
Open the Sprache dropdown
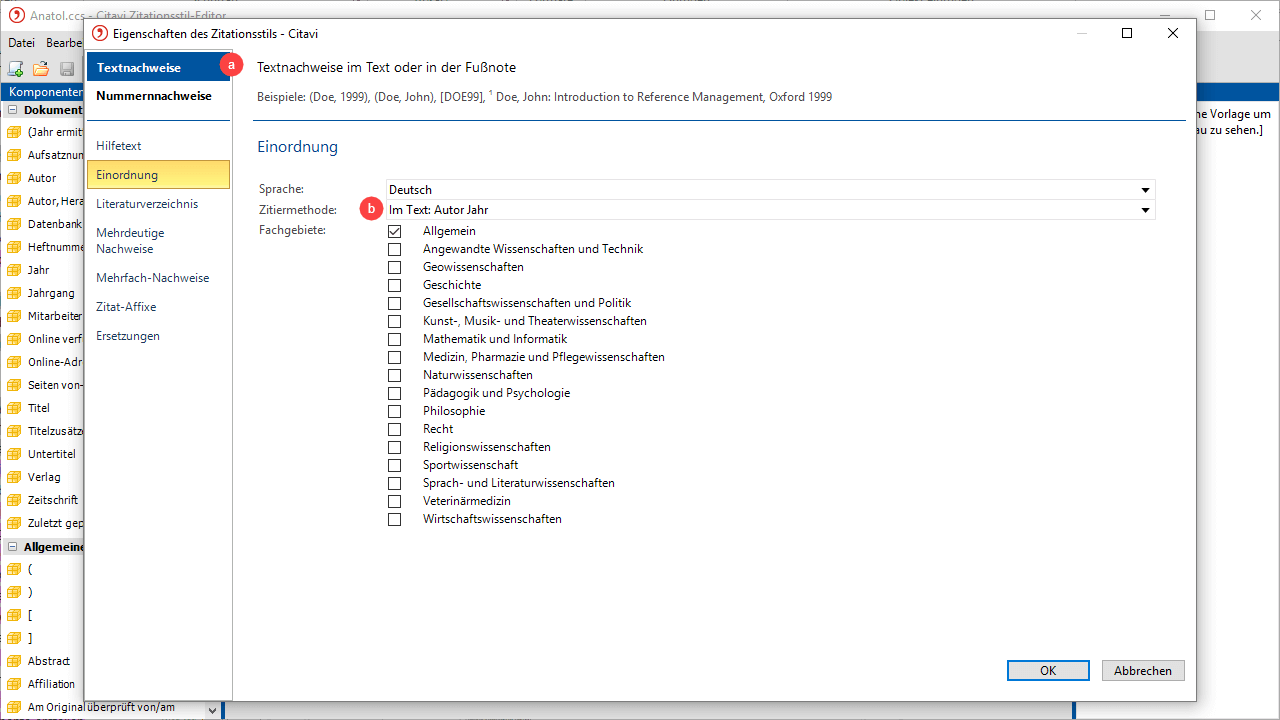(x=1145, y=190)
